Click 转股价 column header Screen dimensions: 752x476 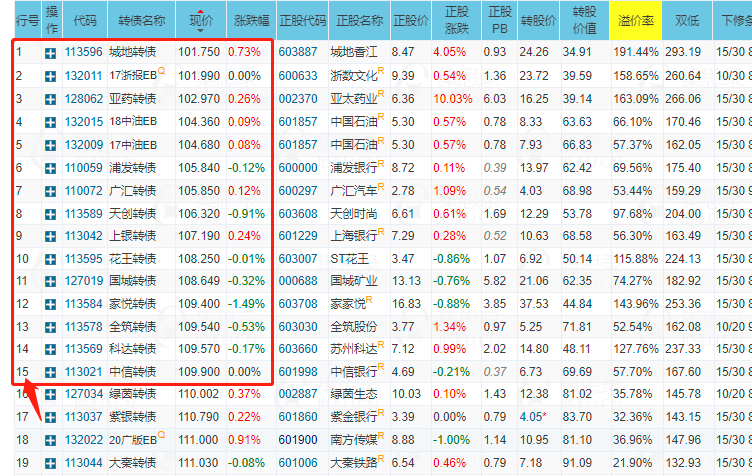tap(538, 21)
